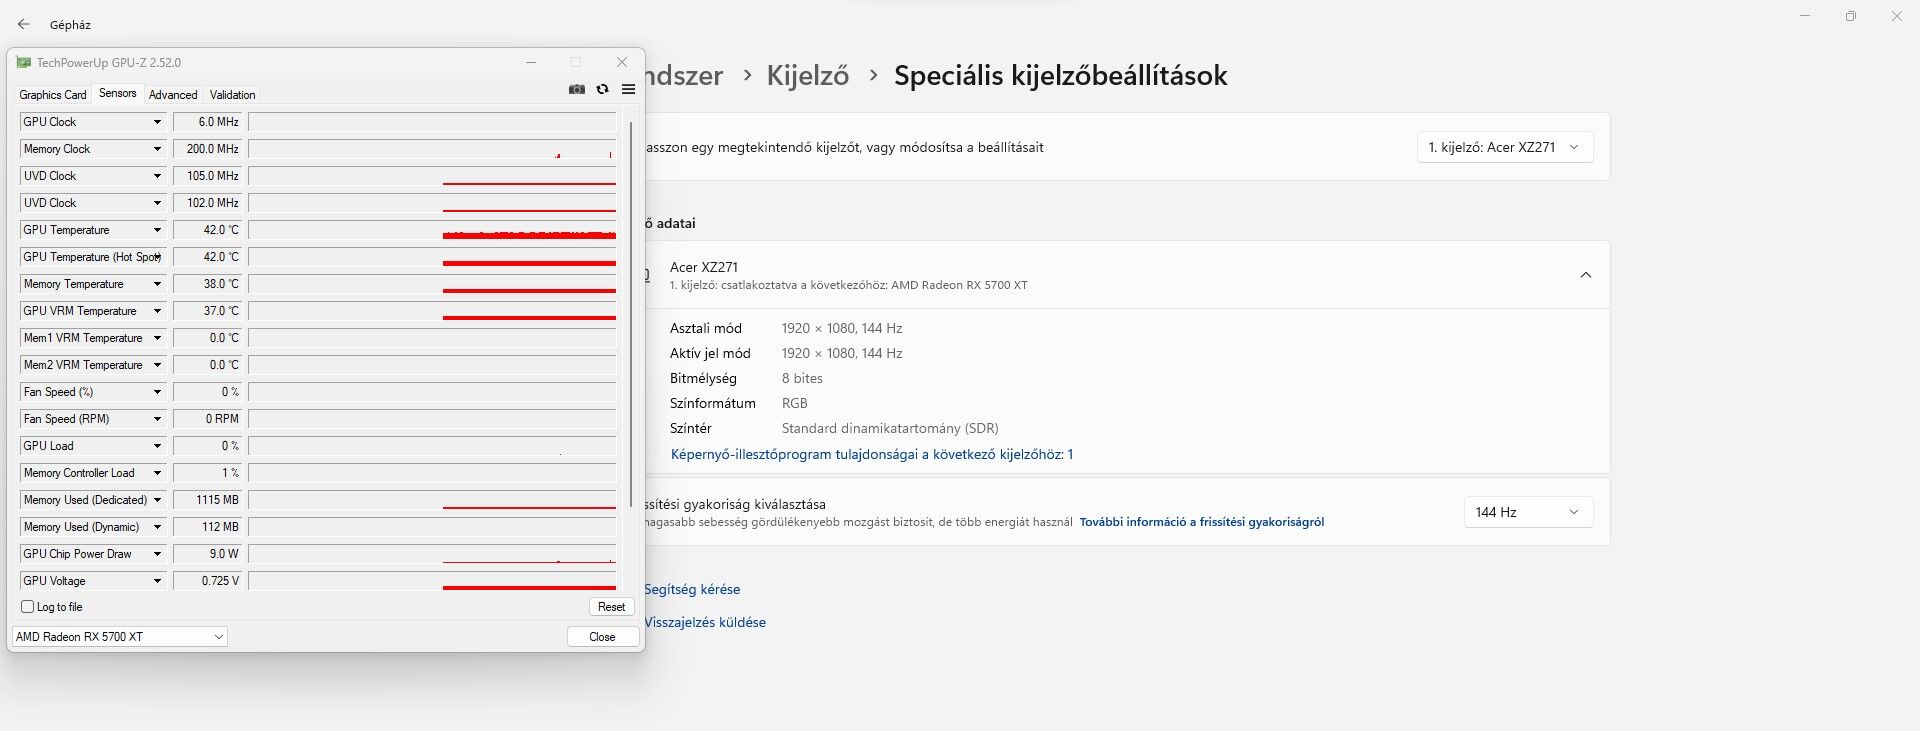This screenshot has width=1920, height=731.
Task: Open the Mem2 VRM Temperature dropdown
Action: pos(157,365)
